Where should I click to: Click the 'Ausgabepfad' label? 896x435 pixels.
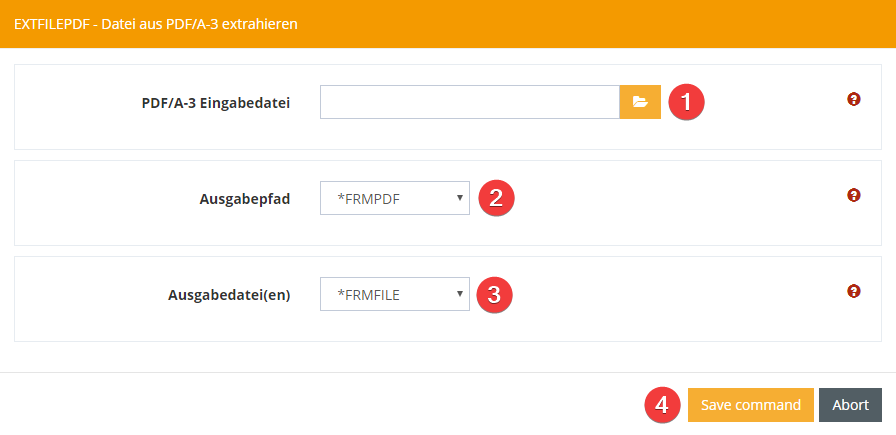tap(245, 198)
